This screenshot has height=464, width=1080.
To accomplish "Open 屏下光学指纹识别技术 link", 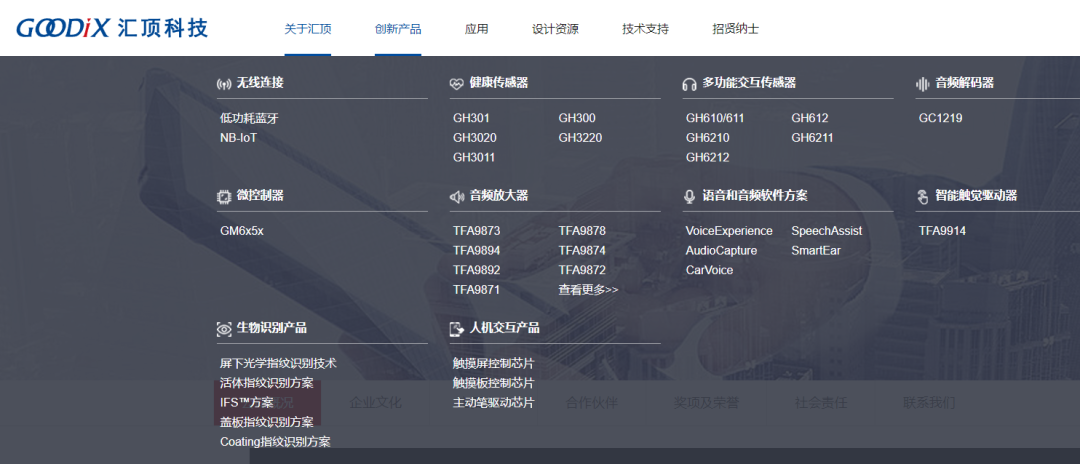I will (x=278, y=363).
